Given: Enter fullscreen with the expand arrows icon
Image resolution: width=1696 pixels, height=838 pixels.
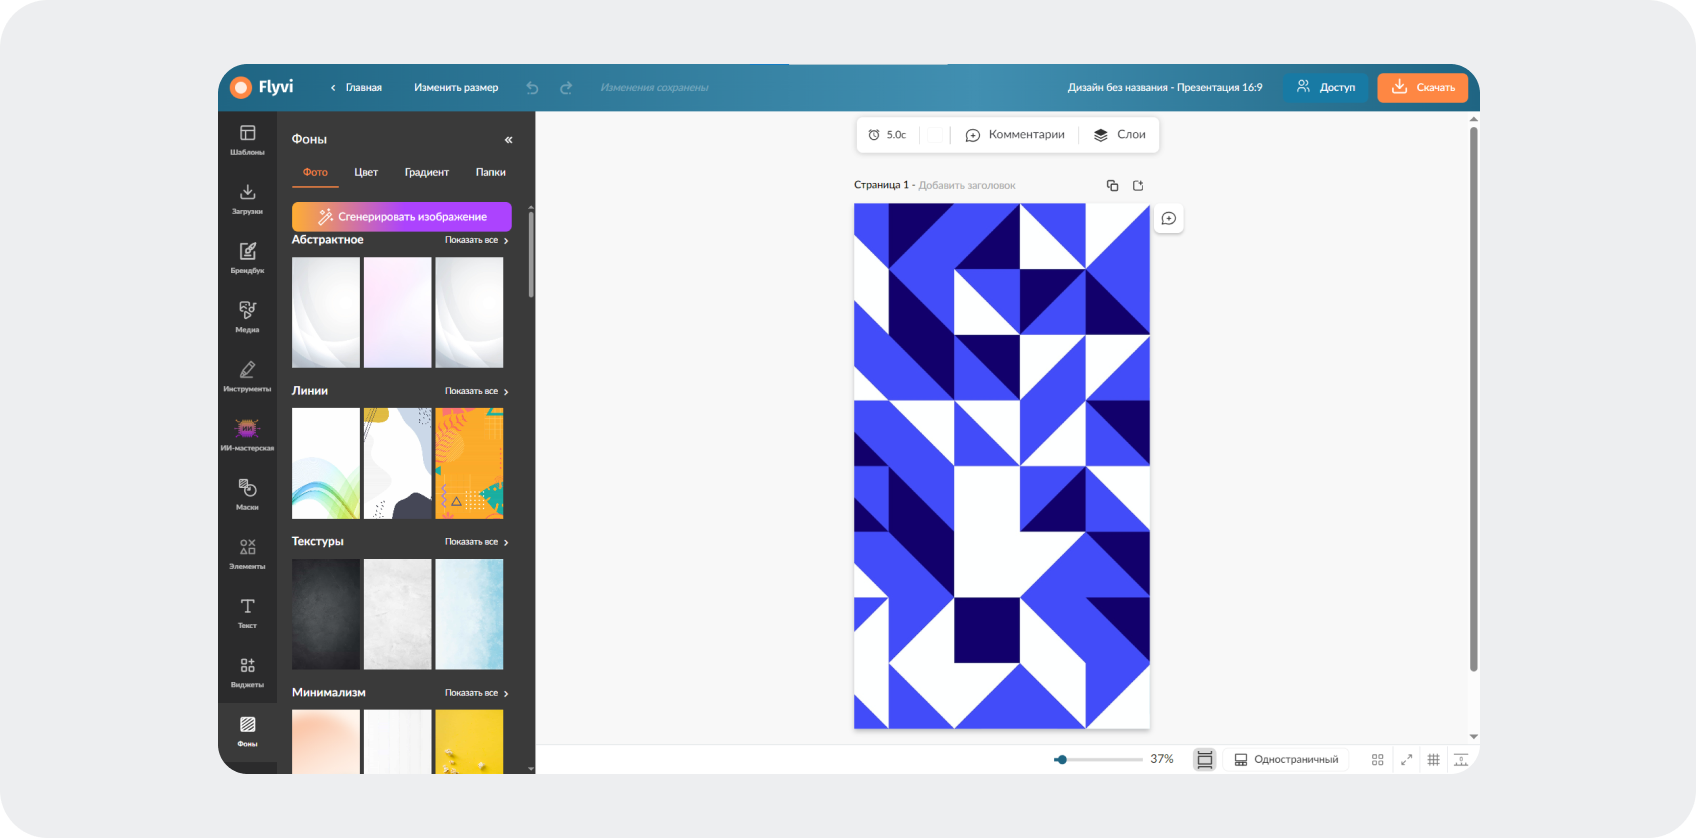Looking at the screenshot, I should pyautogui.click(x=1406, y=760).
